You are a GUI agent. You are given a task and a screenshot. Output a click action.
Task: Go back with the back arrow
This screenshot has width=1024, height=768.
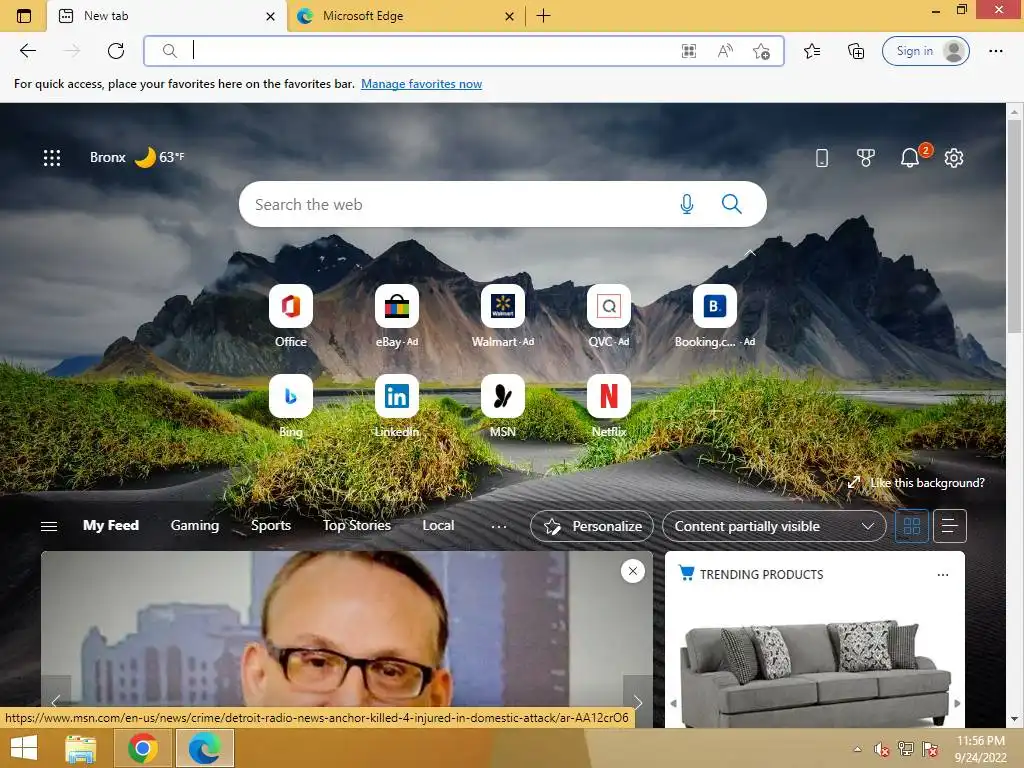(x=27, y=51)
